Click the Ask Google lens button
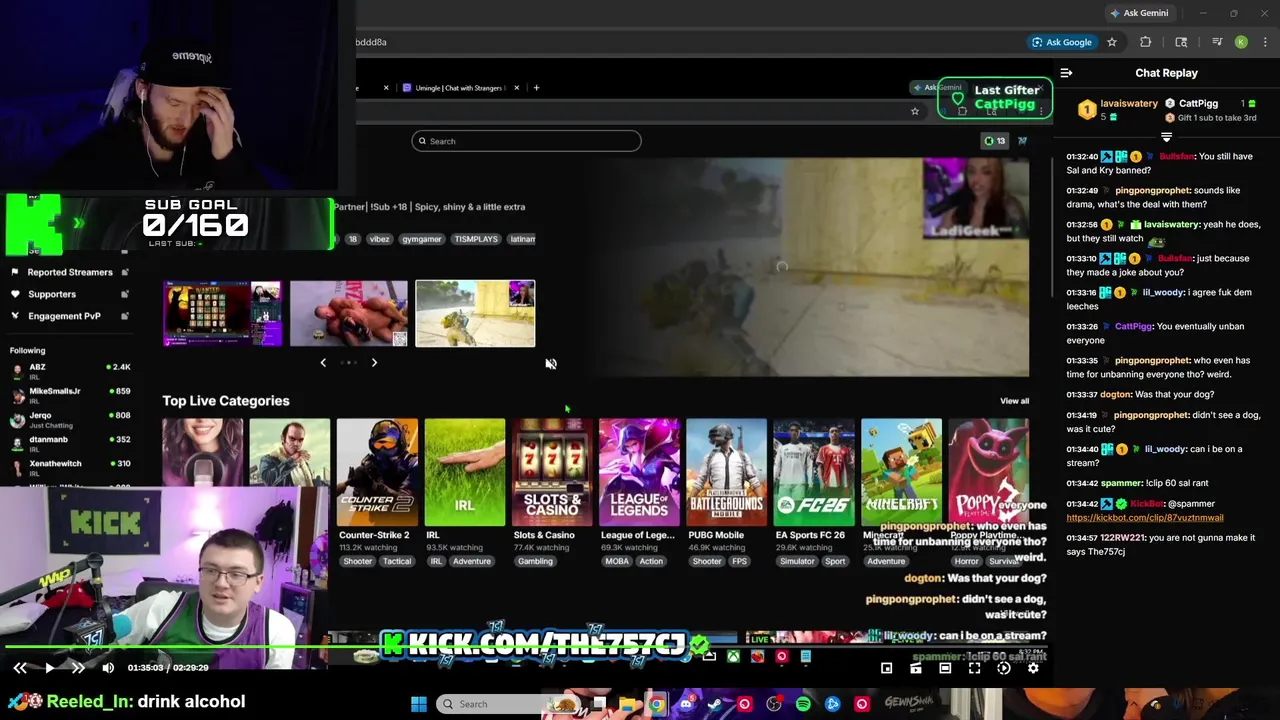Screen dimensions: 1280x720 tap(1061, 42)
